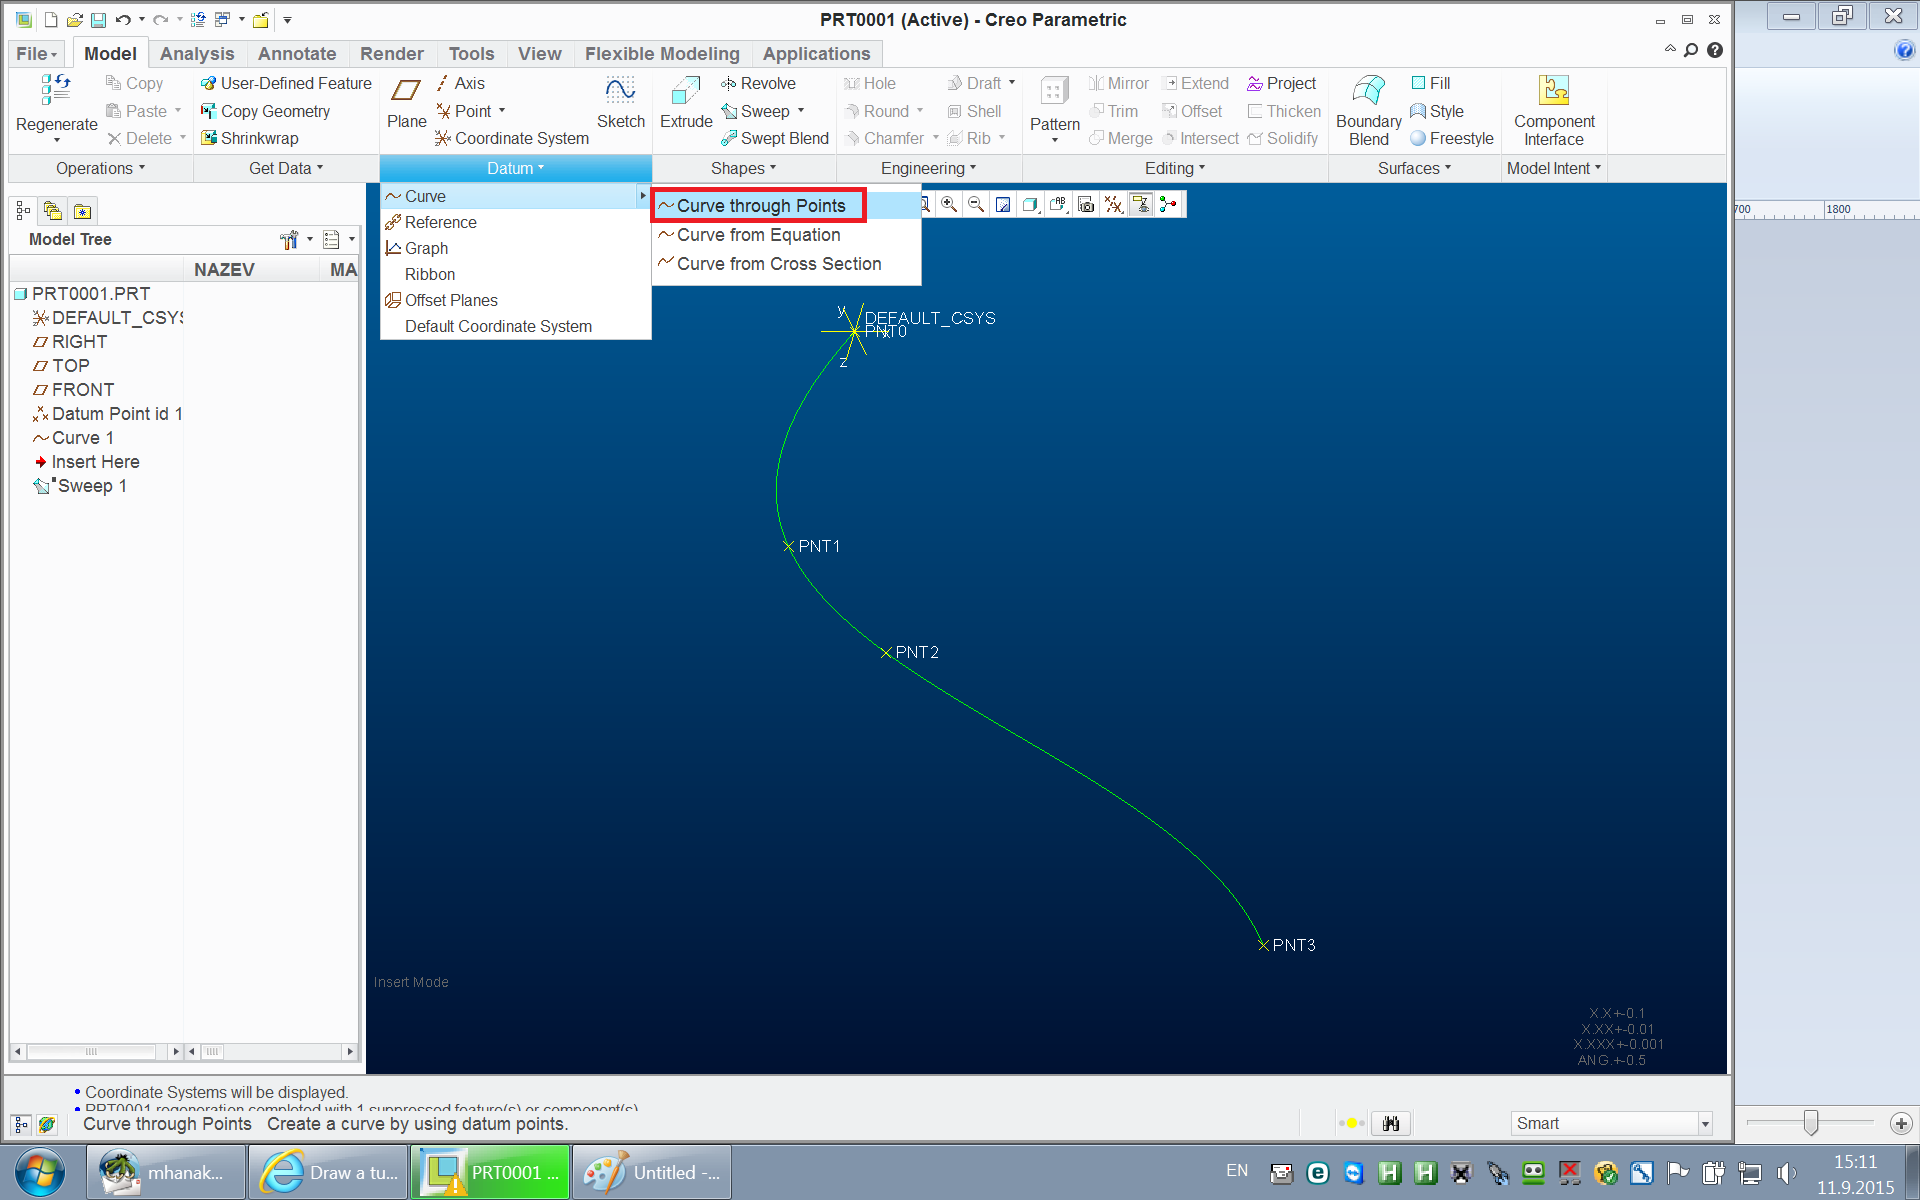Launch the Extrude tool

click(686, 103)
